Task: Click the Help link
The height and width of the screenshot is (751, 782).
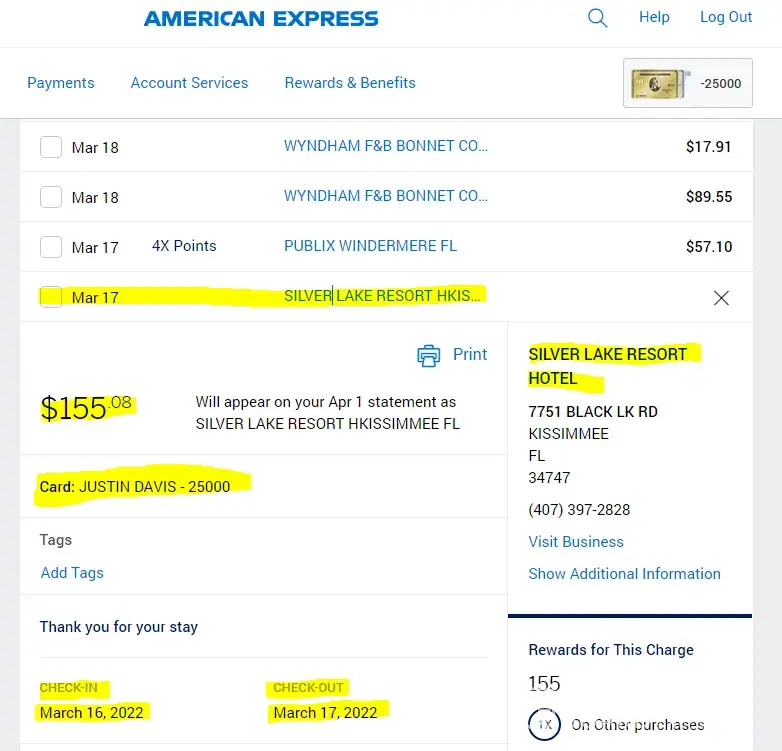Action: point(654,17)
